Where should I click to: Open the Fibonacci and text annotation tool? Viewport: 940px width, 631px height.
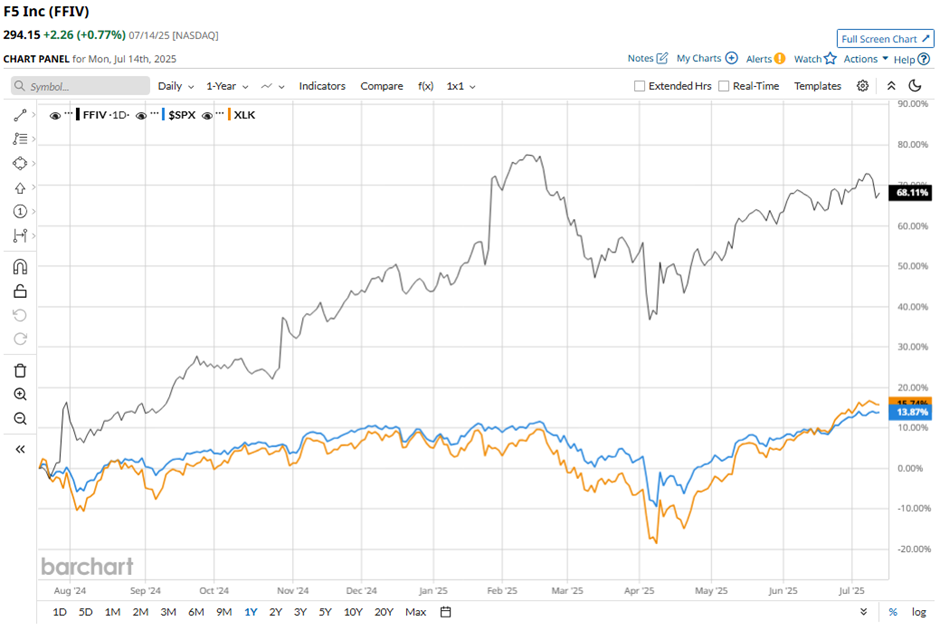coord(20,139)
